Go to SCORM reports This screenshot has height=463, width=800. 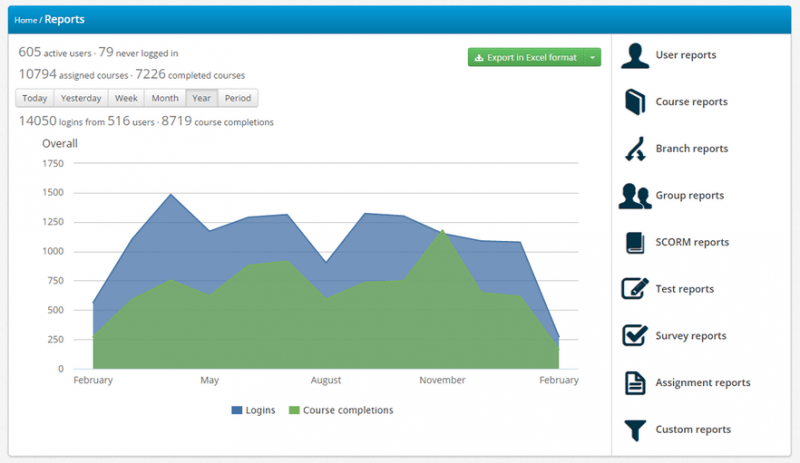point(692,242)
